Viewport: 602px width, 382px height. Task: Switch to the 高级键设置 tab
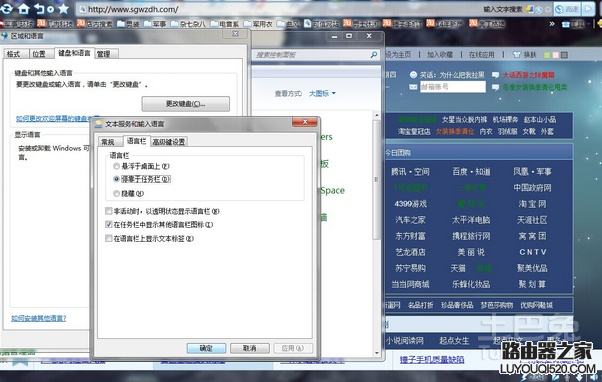click(x=169, y=142)
